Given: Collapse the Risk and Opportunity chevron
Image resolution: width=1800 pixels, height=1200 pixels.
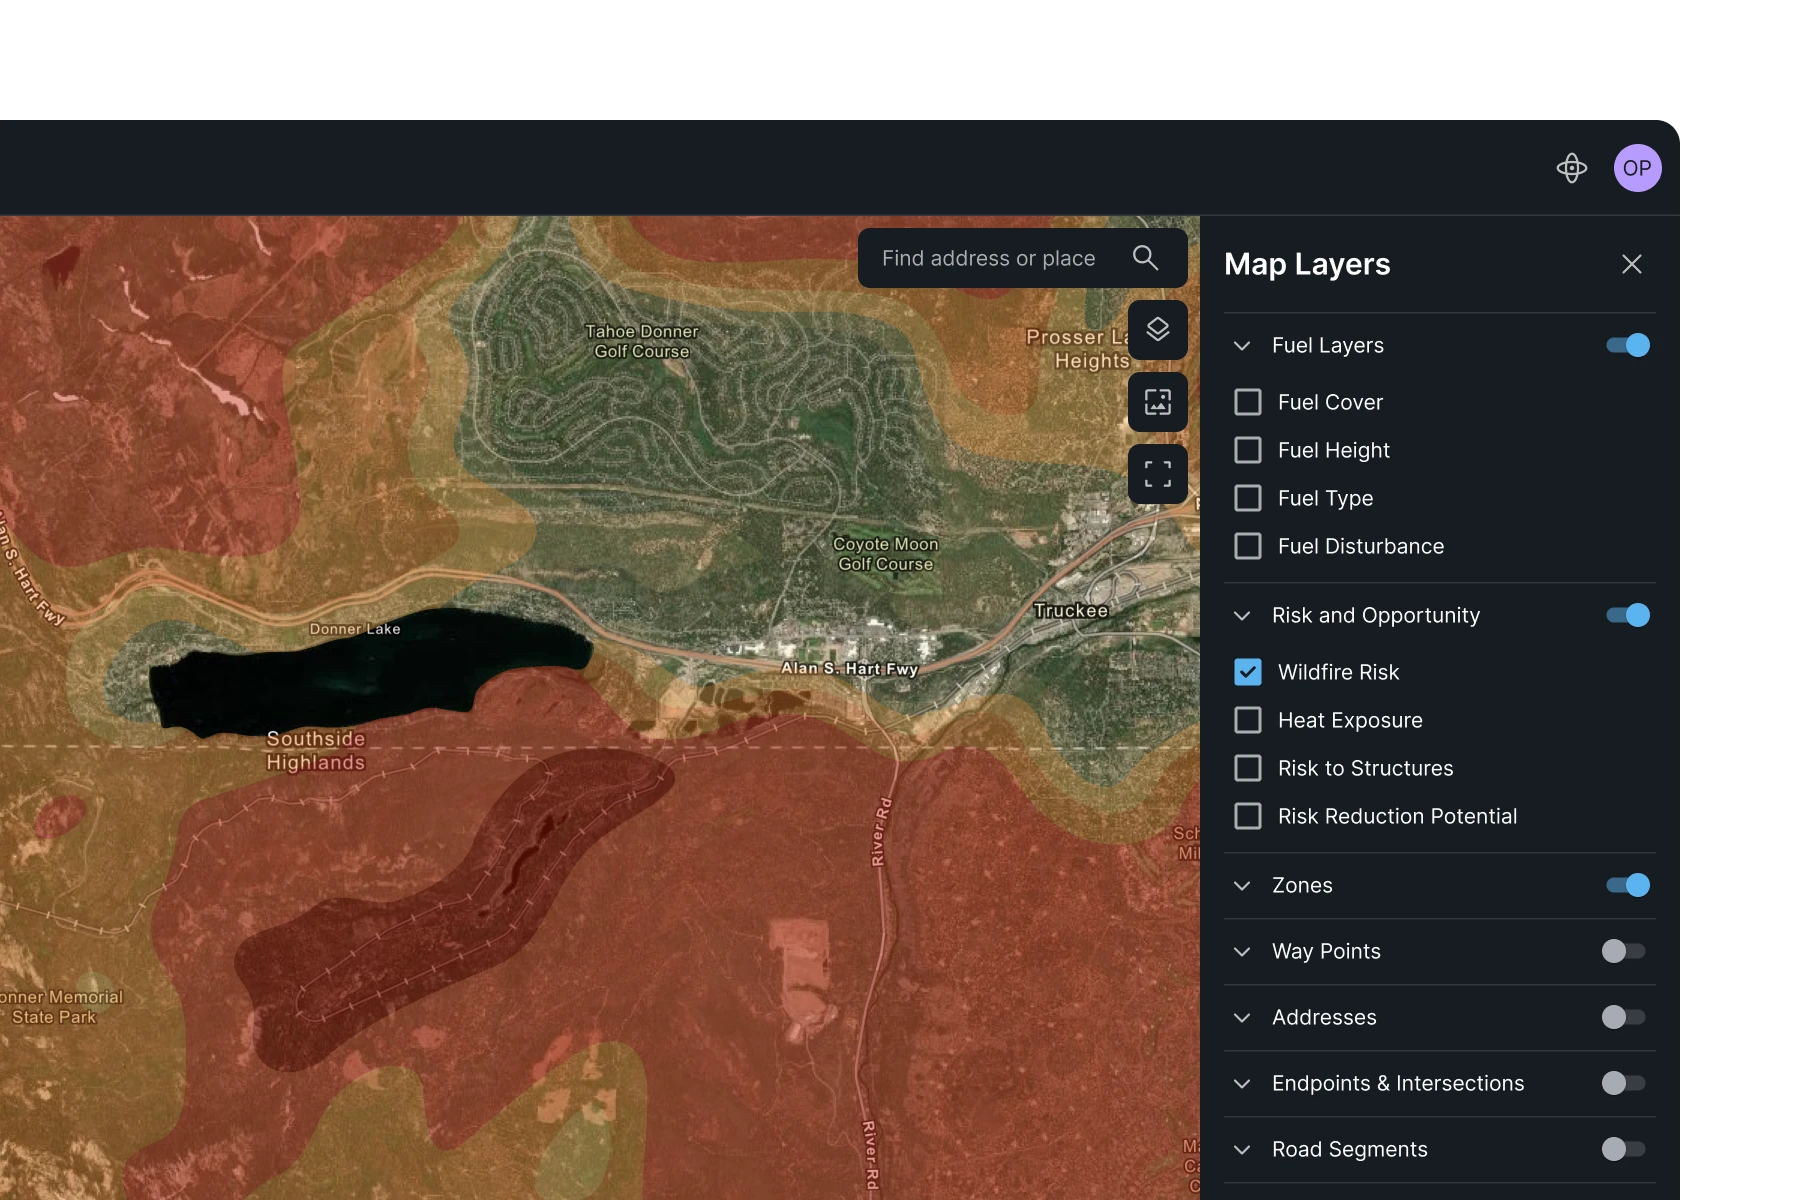Looking at the screenshot, I should click(x=1242, y=615).
